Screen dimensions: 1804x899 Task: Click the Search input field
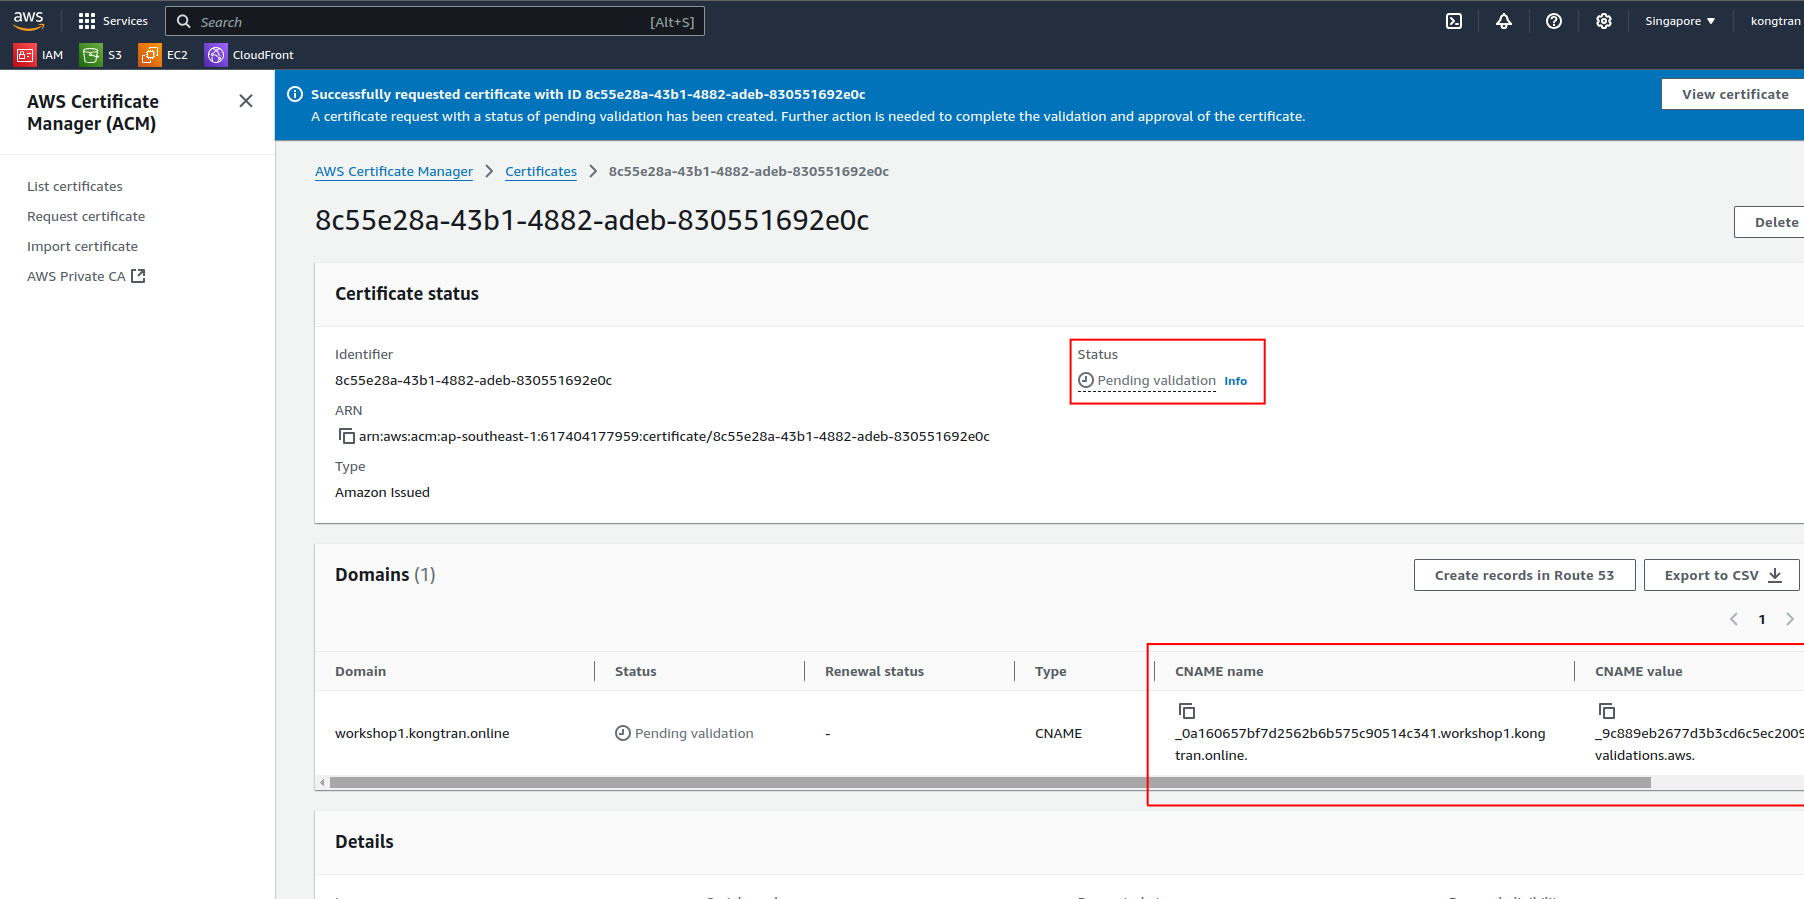coord(435,21)
